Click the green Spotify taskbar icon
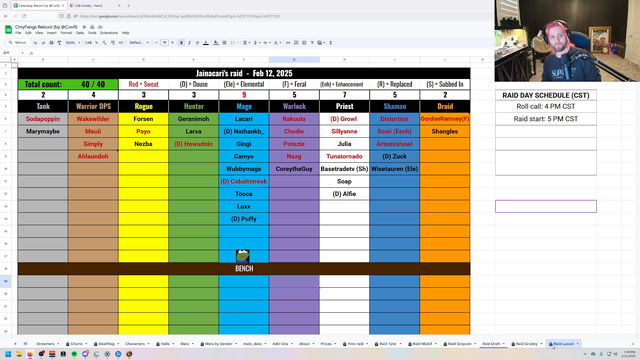640x360 pixels. pos(74,354)
